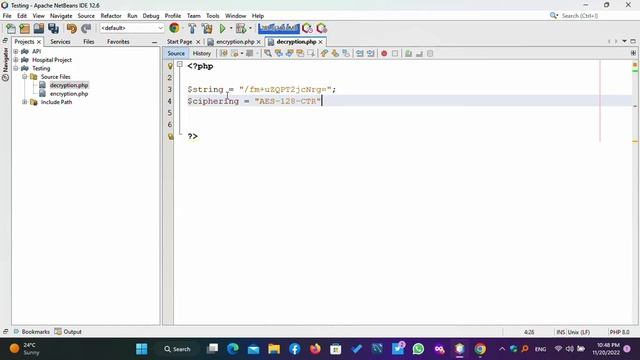640x360 pixels.
Task: Open the Run Project dropdown arrow
Action: coord(231,28)
